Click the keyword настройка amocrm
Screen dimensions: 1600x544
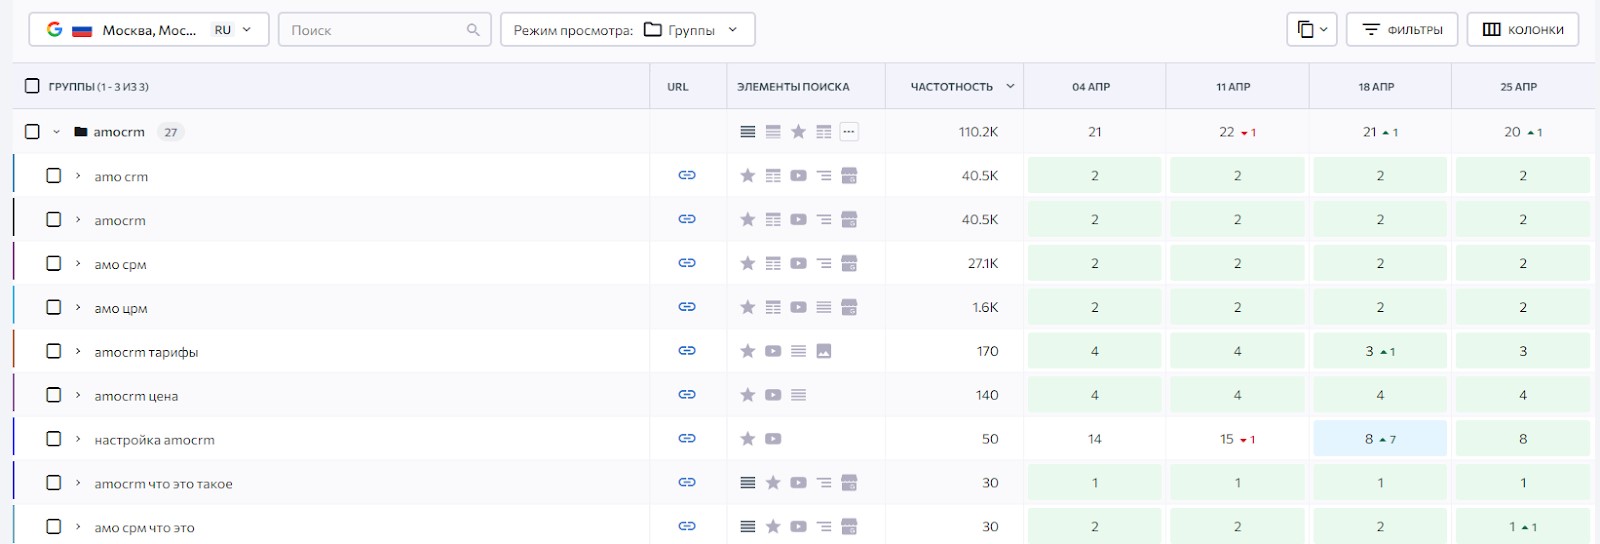coord(154,440)
